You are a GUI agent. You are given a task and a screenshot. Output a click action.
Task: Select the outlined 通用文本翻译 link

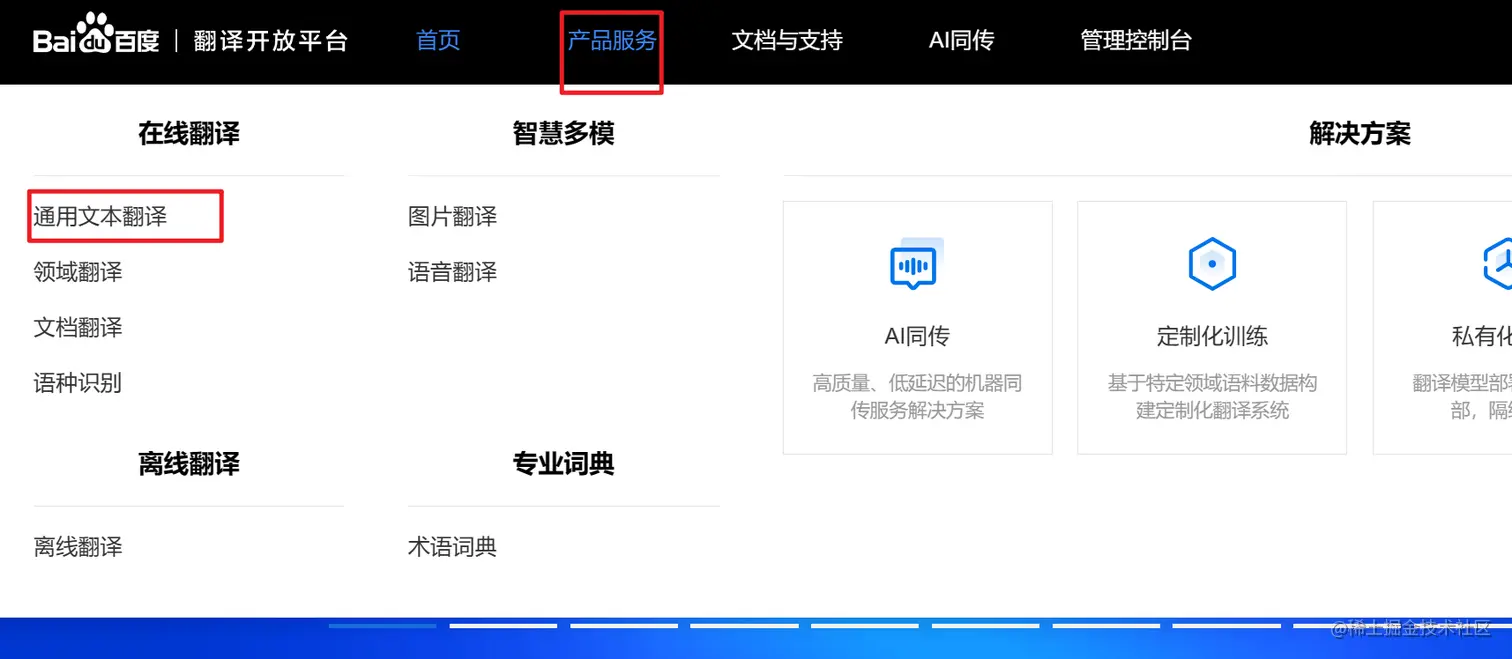pyautogui.click(x=103, y=216)
